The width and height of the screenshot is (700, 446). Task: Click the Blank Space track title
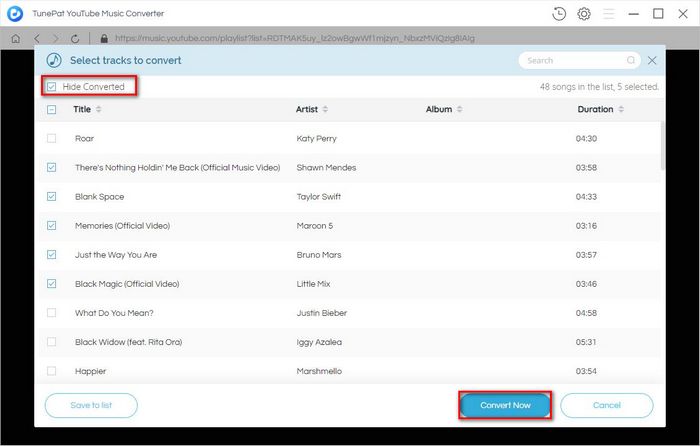(x=100, y=196)
